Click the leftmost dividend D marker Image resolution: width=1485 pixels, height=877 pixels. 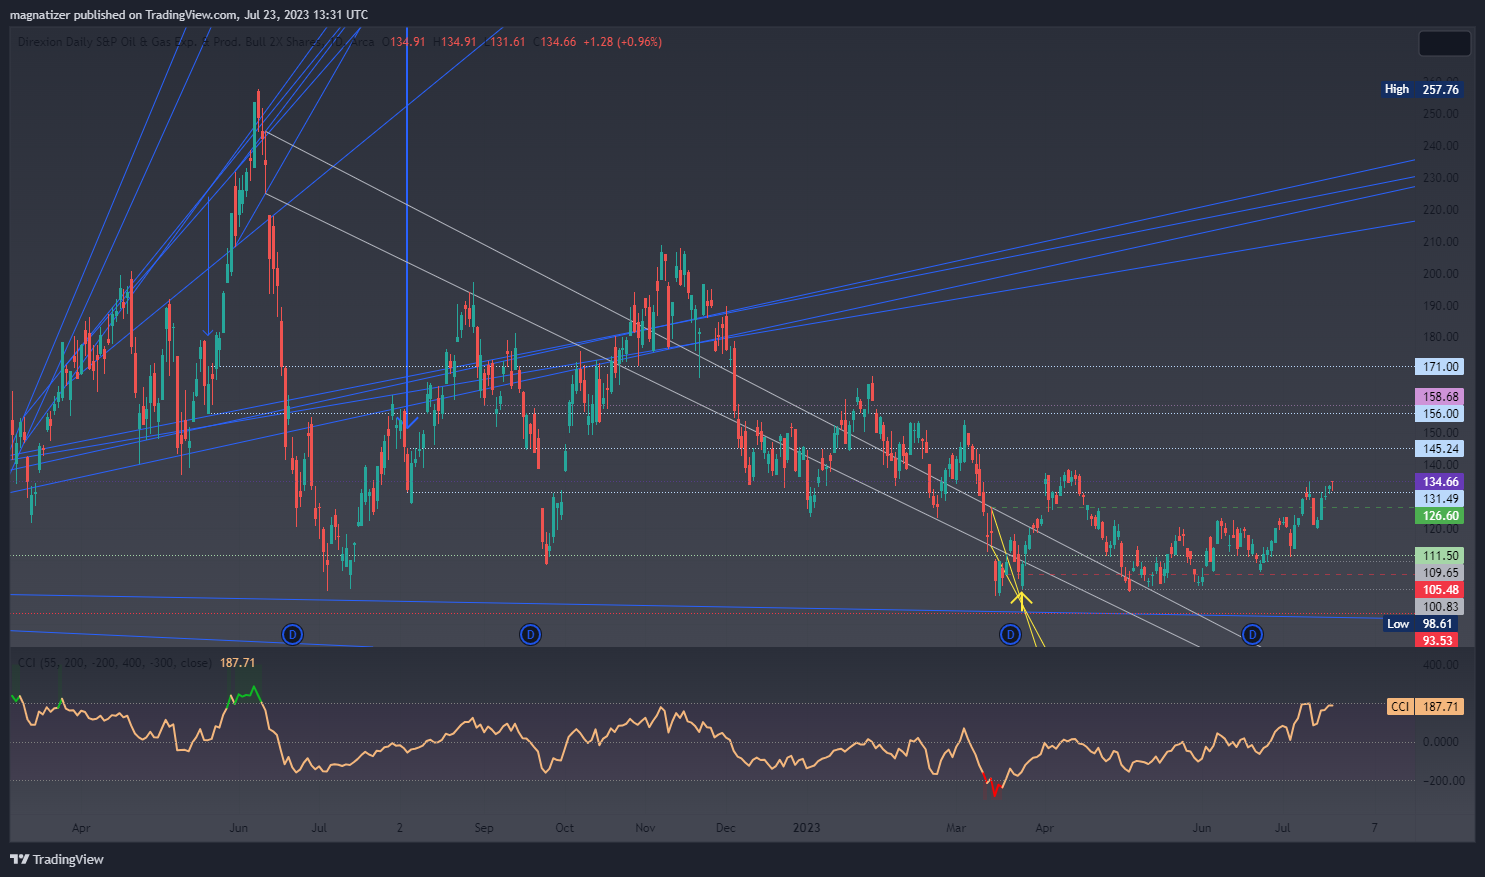(x=292, y=634)
